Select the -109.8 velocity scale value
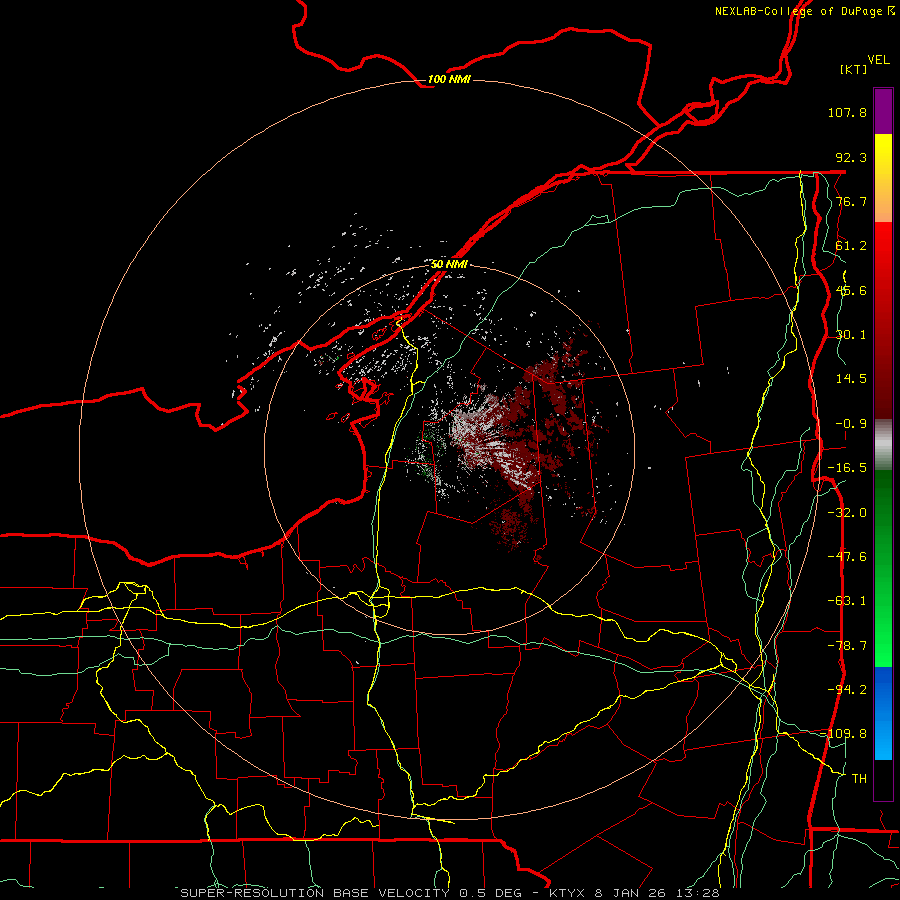The height and width of the screenshot is (900, 900). 844,734
